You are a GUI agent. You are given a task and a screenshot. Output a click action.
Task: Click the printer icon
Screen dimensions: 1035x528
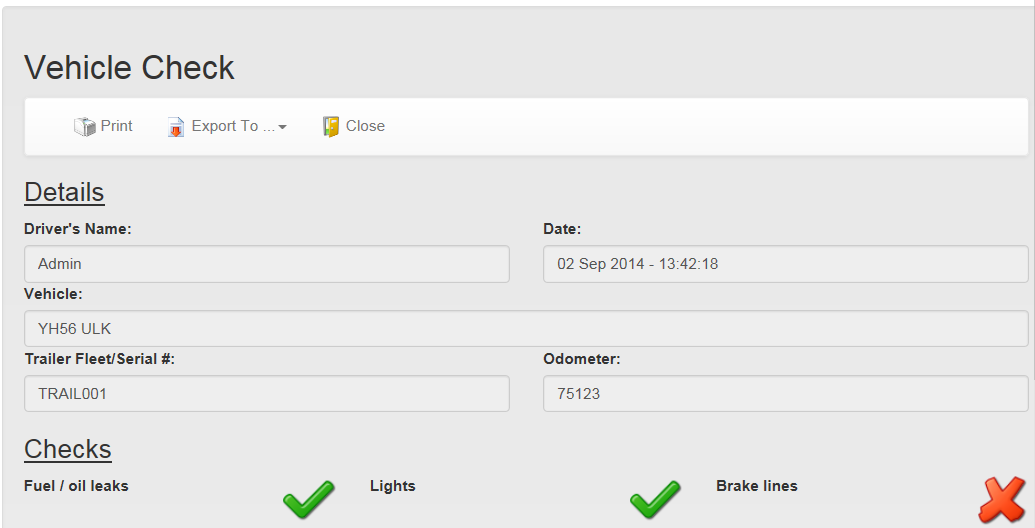(x=84, y=126)
